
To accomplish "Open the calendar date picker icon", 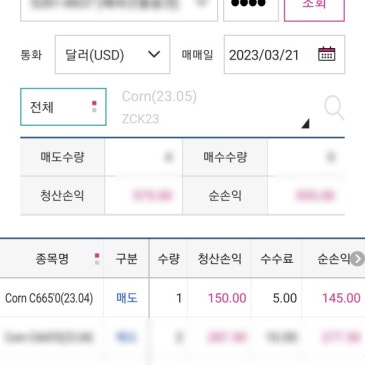I will [x=326, y=54].
